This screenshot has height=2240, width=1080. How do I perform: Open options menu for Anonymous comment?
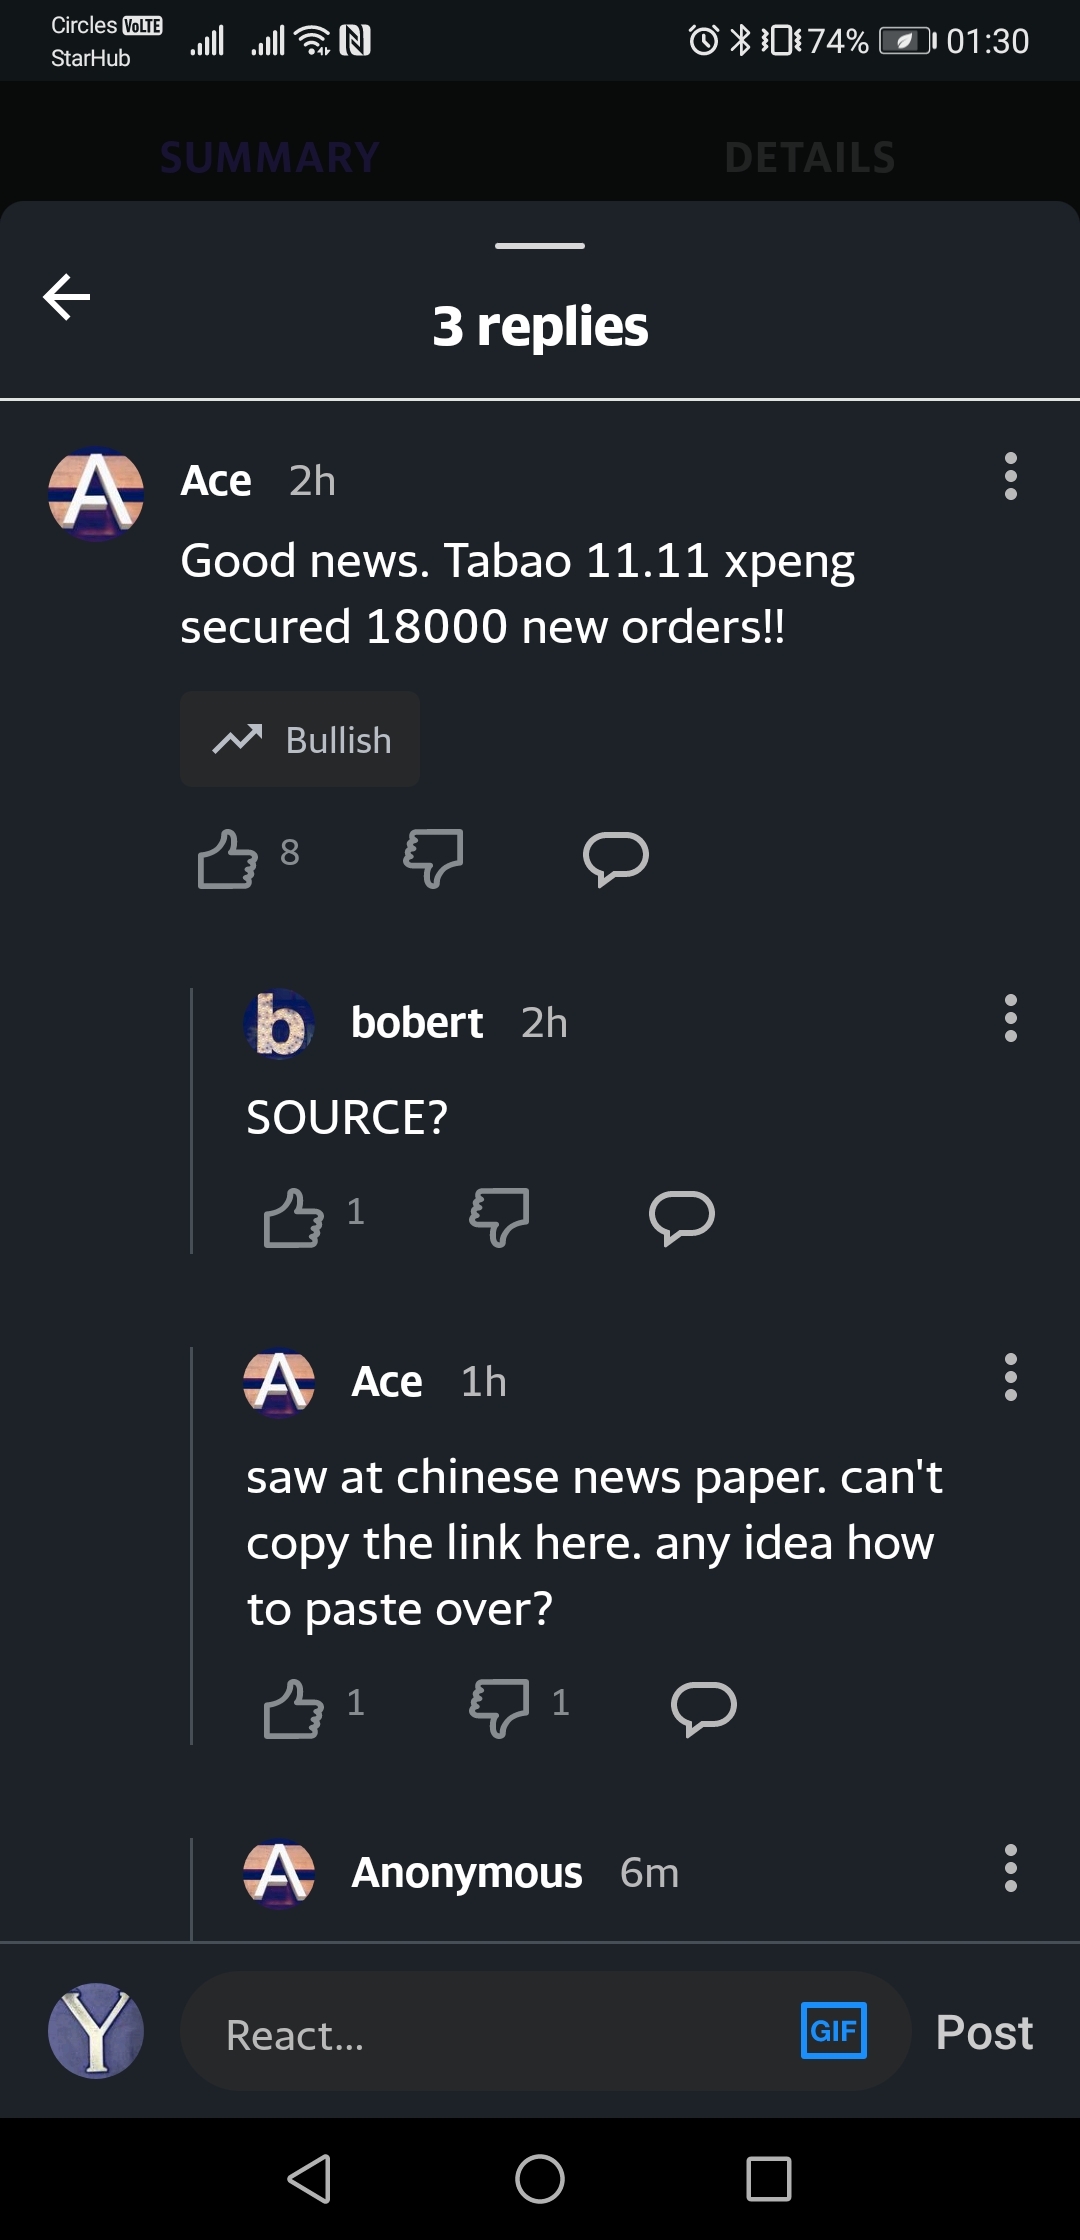coord(1011,1868)
